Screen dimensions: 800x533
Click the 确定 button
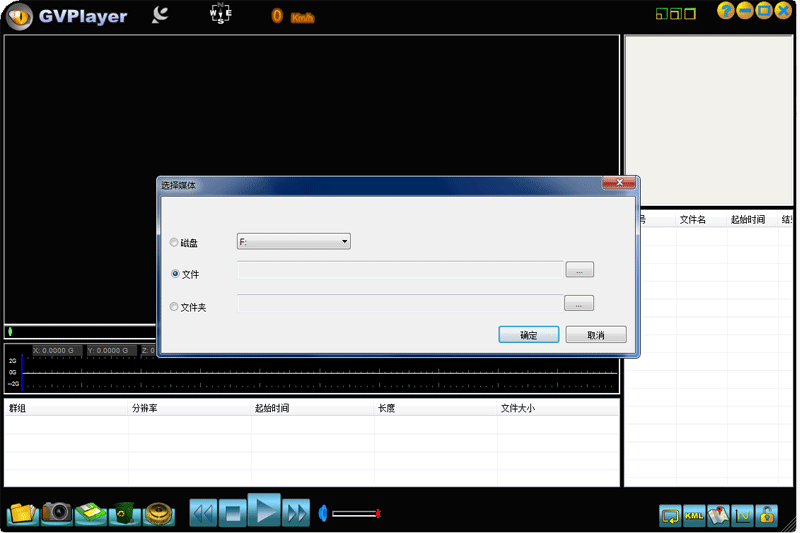pyautogui.click(x=529, y=335)
